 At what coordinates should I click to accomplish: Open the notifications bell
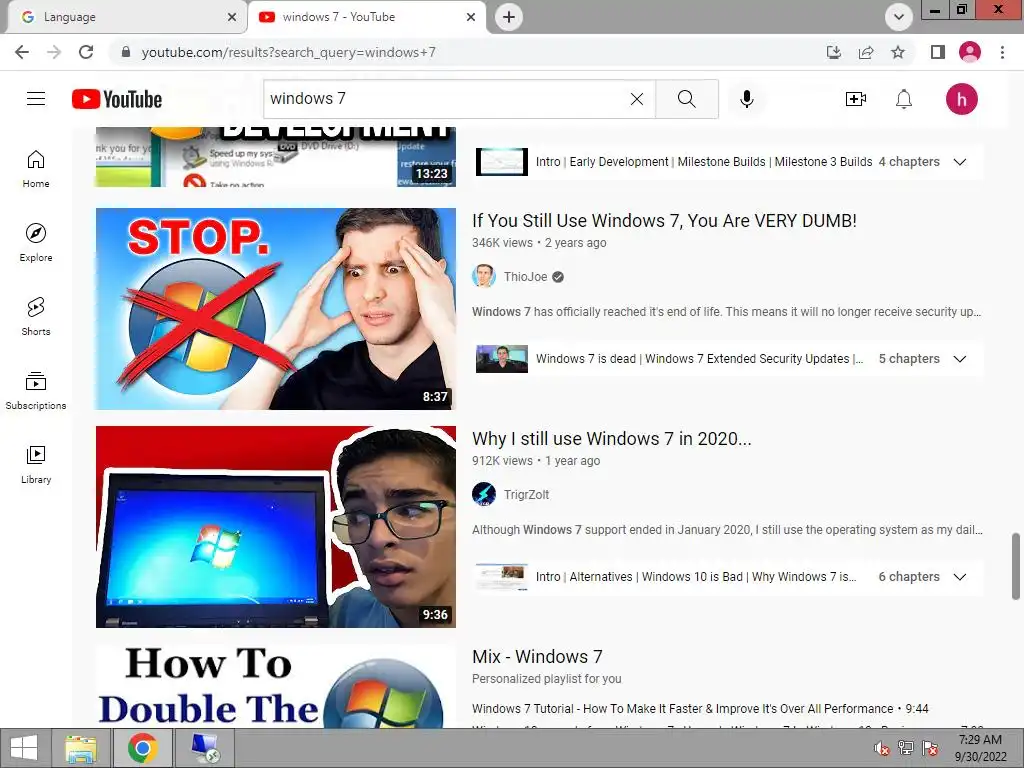coord(904,99)
